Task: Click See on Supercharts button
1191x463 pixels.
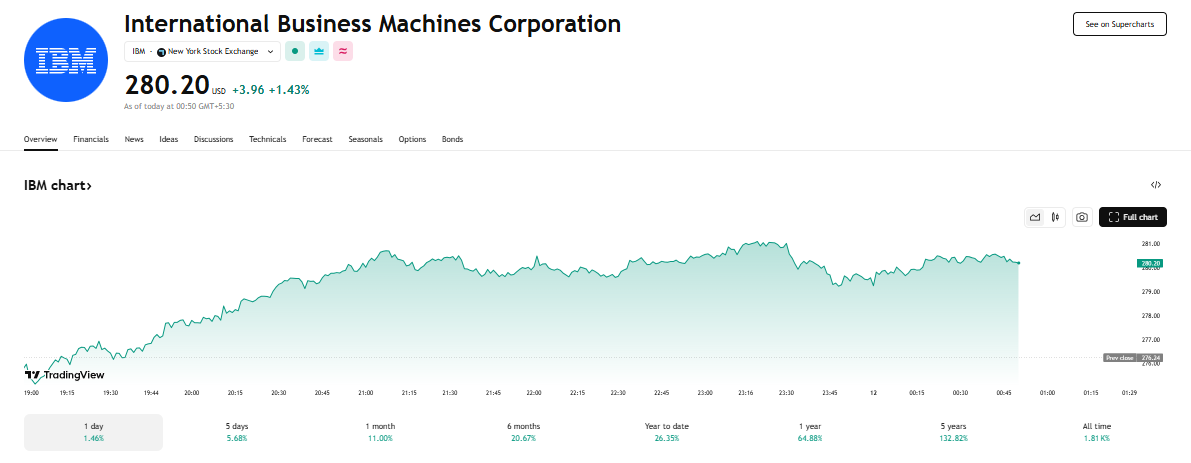Action: [x=1120, y=24]
